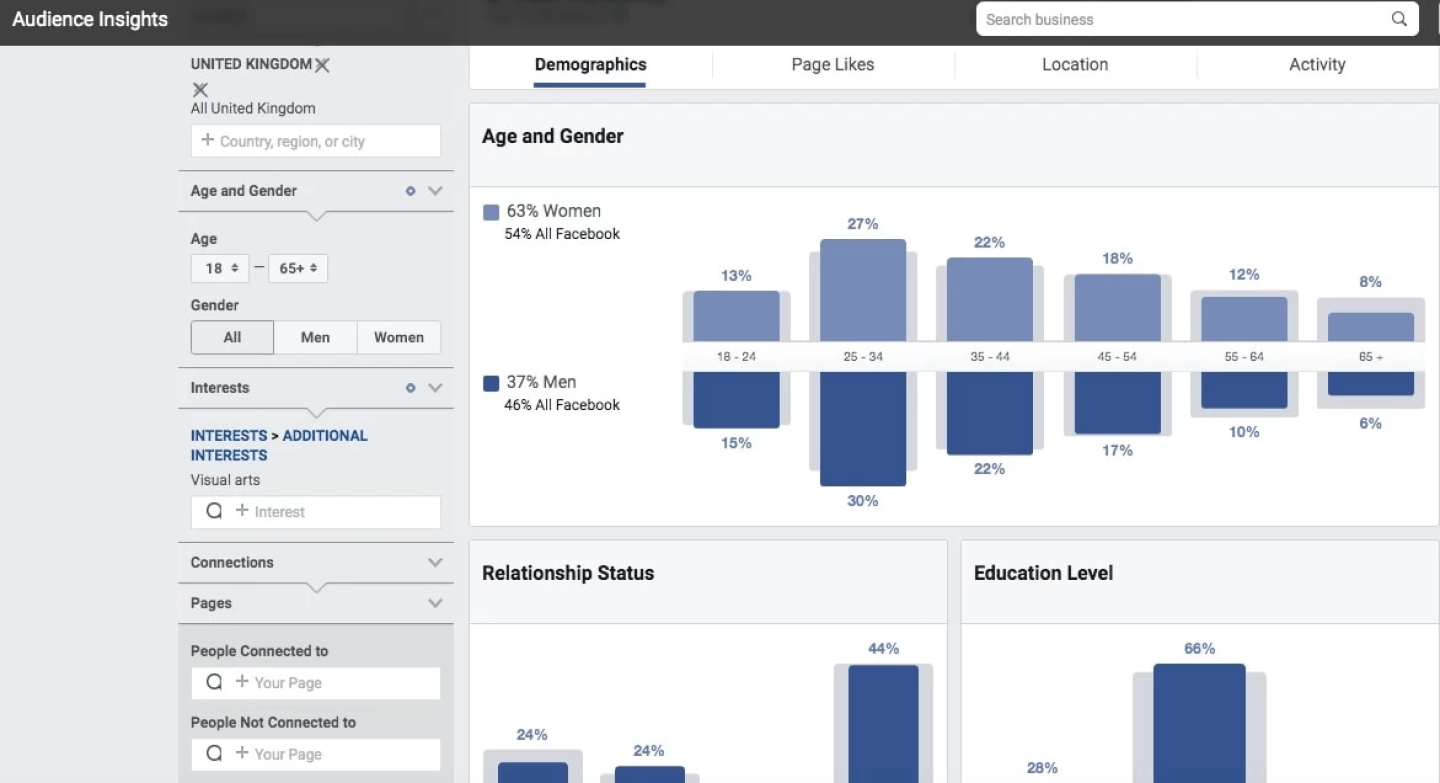Screen dimensions: 1440x783
Task: Click the search icon in Interest field
Action: click(214, 511)
